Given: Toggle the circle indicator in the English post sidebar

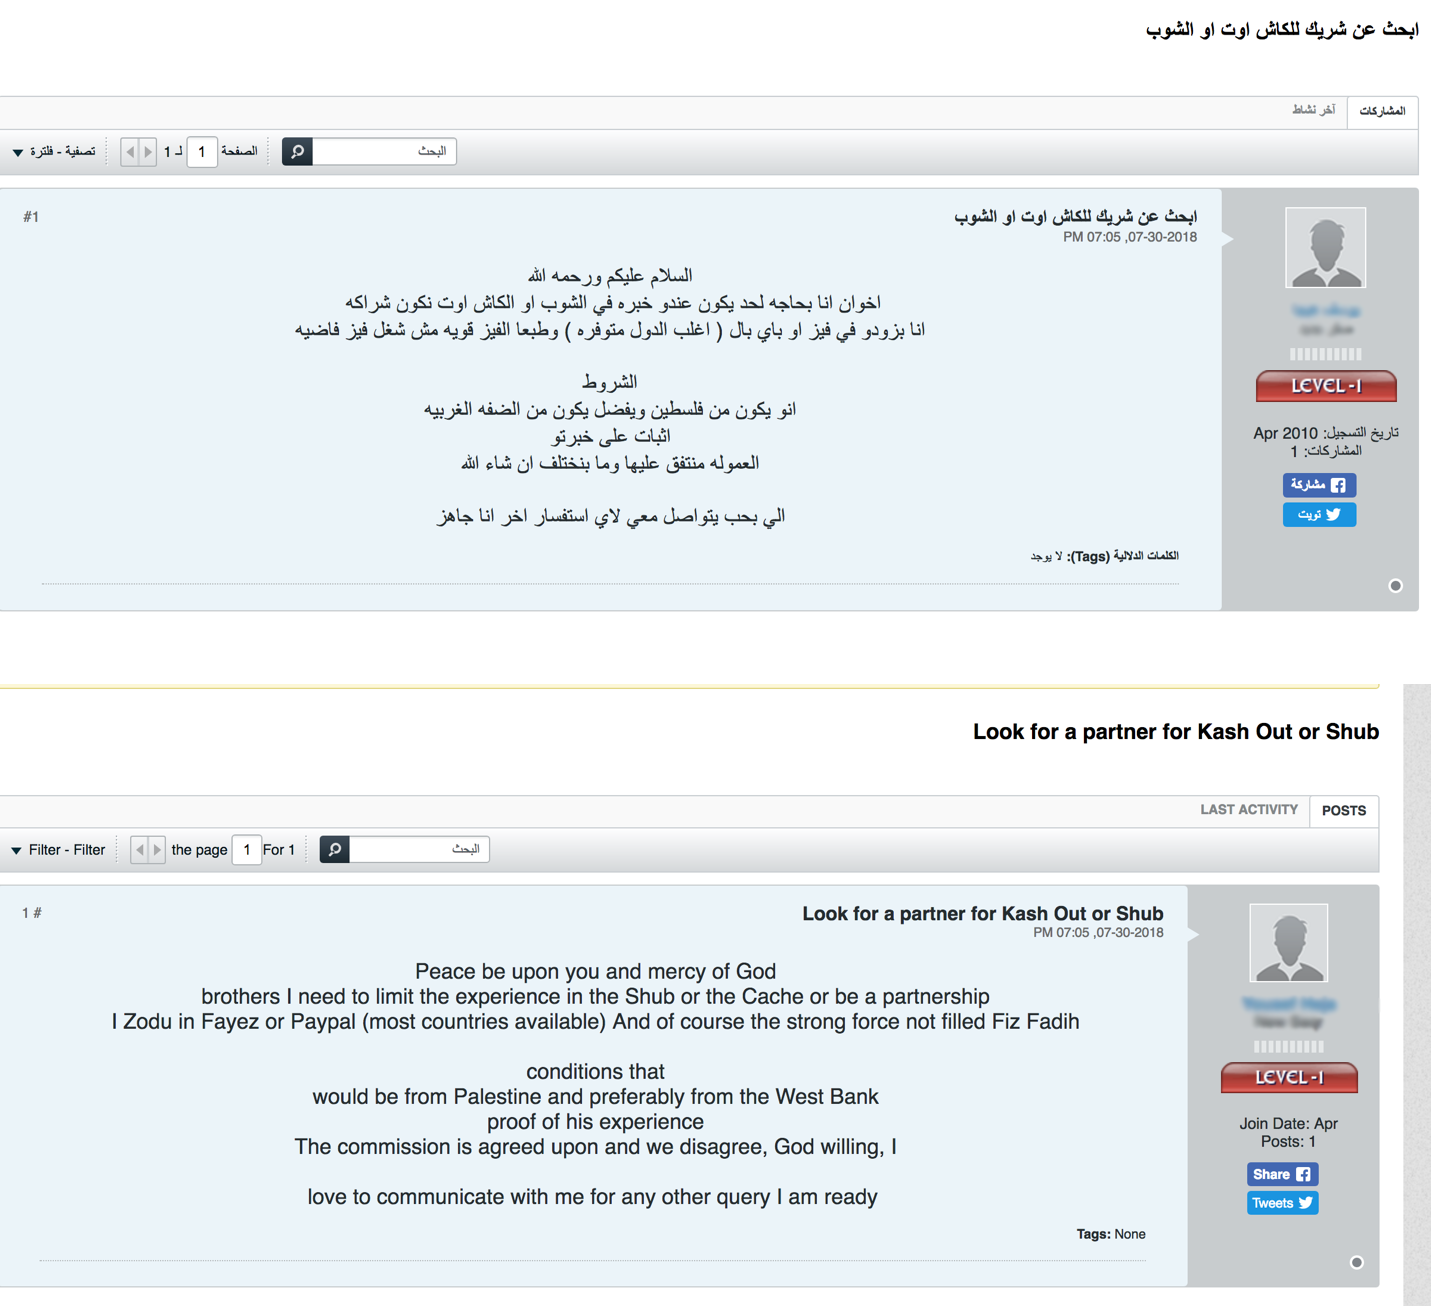Looking at the screenshot, I should point(1356,1263).
